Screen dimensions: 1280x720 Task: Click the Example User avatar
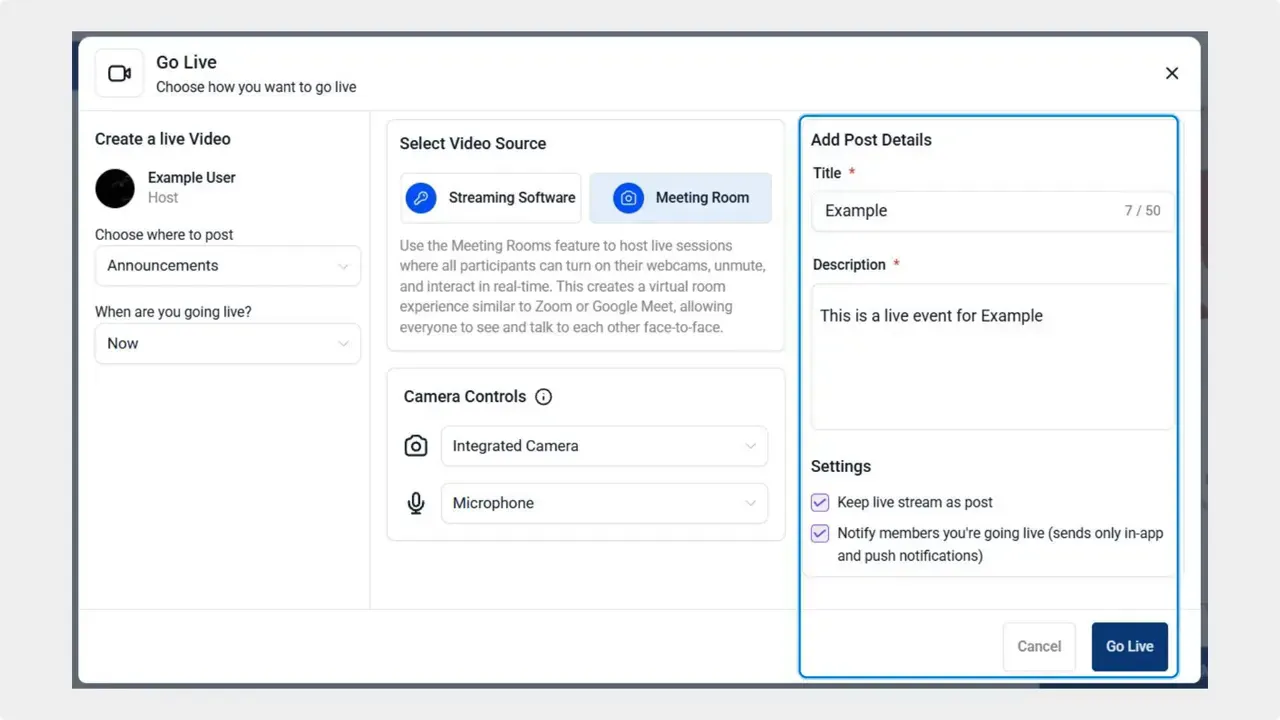pyautogui.click(x=115, y=188)
